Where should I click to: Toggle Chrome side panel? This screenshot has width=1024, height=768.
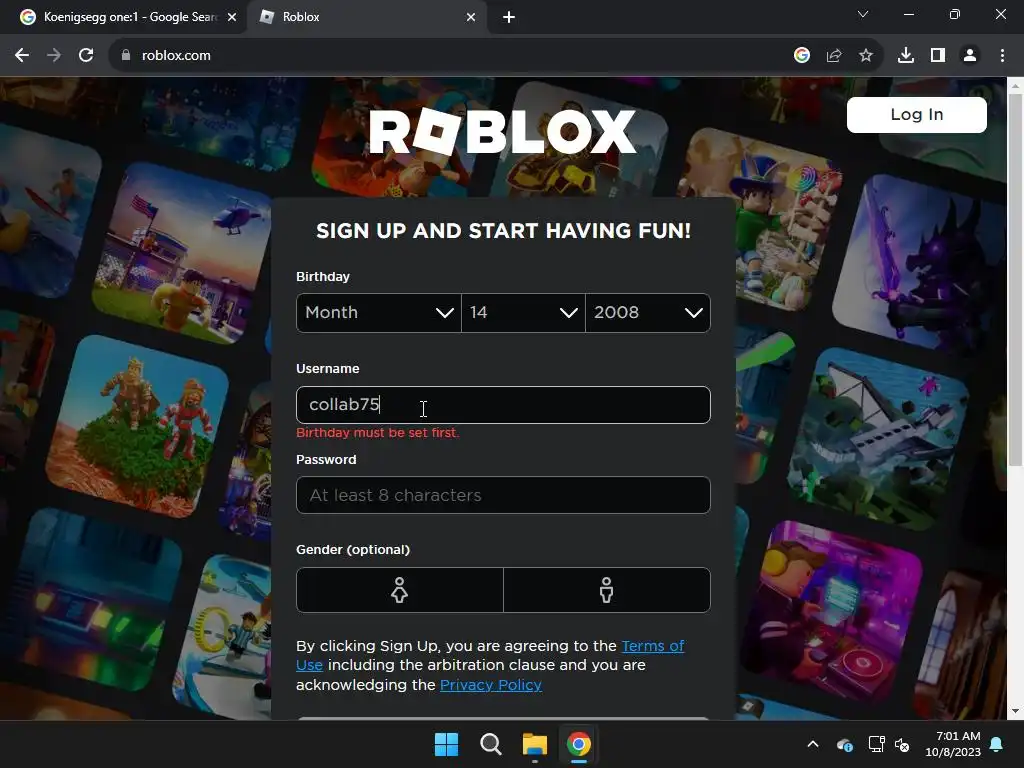(x=938, y=56)
